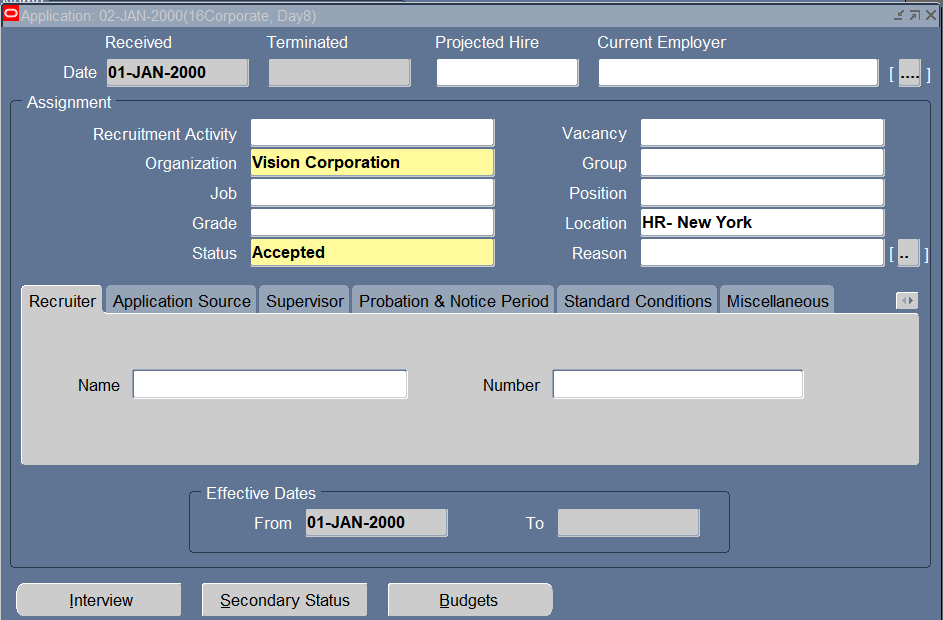Viewport: 943px width, 620px height.
Task: Click the Oracle icon in title bar
Action: (x=11, y=15)
